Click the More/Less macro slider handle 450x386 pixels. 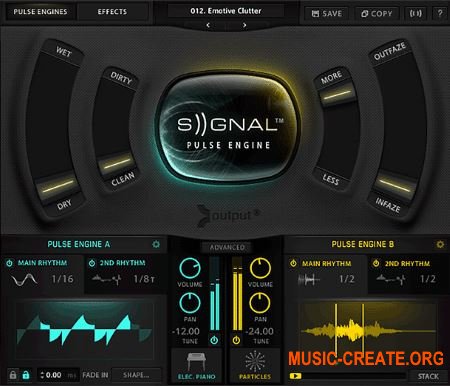pyautogui.click(x=337, y=96)
